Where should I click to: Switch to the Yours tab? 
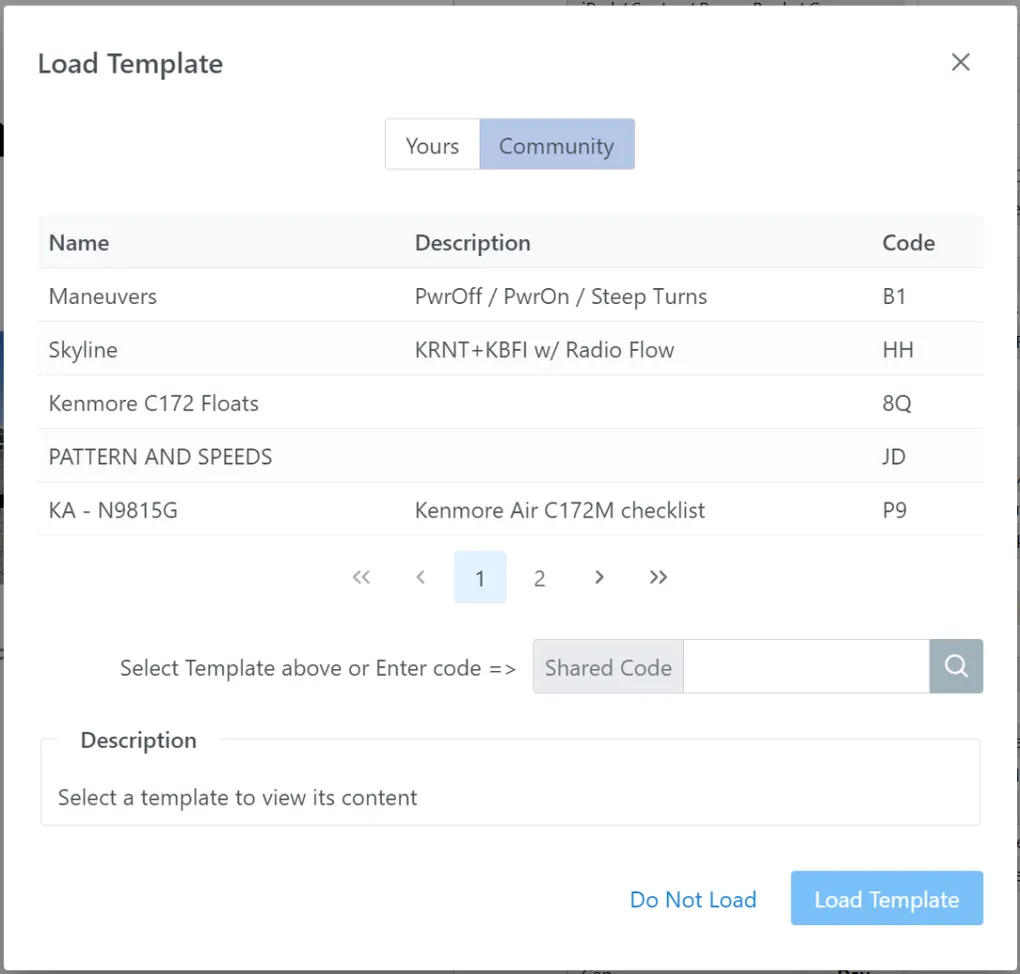pos(432,146)
